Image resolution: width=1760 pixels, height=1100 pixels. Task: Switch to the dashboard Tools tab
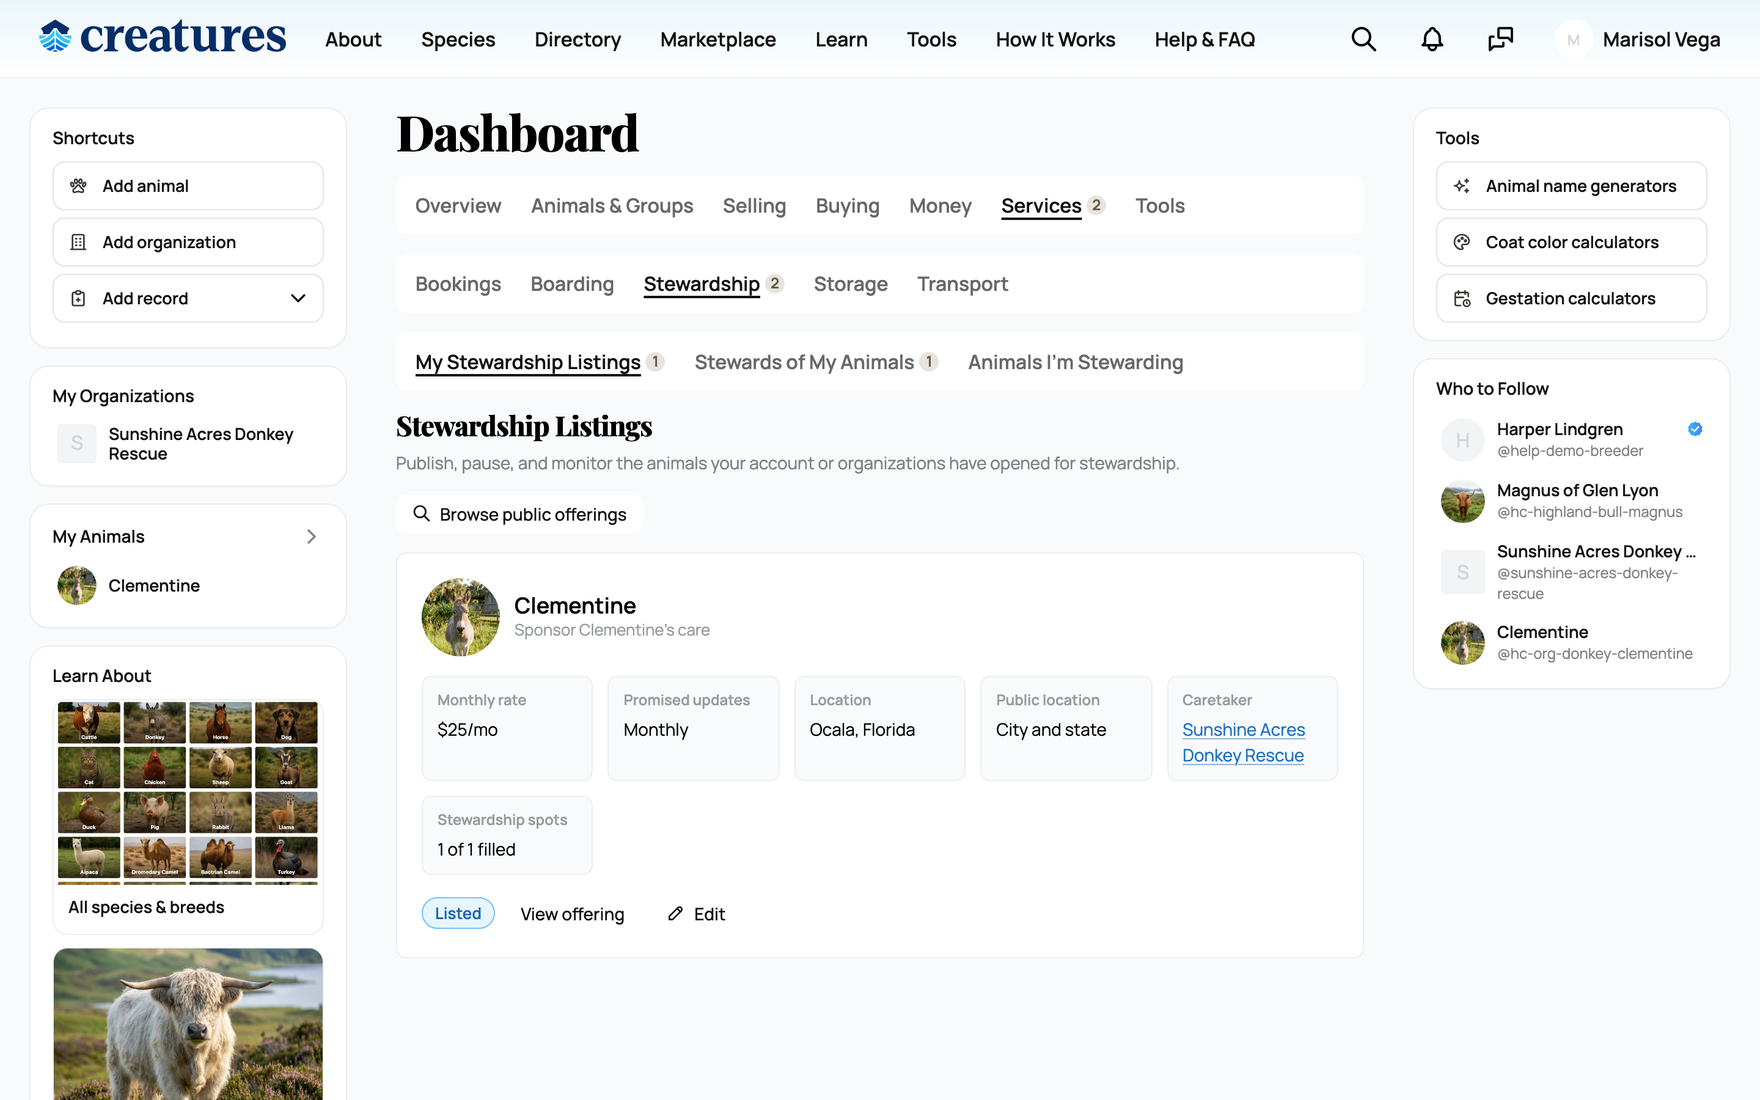(x=1160, y=206)
